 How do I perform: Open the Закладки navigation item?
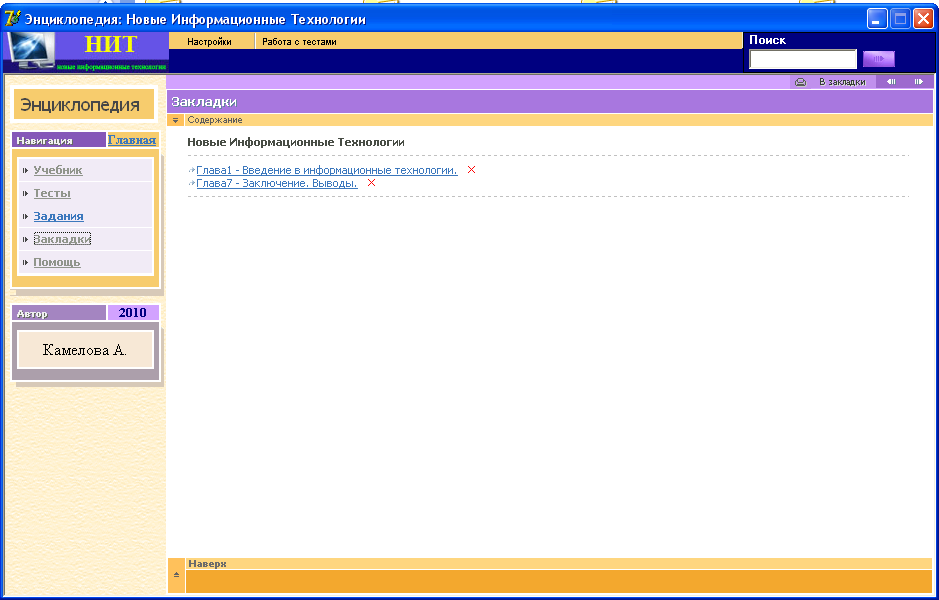pos(62,239)
